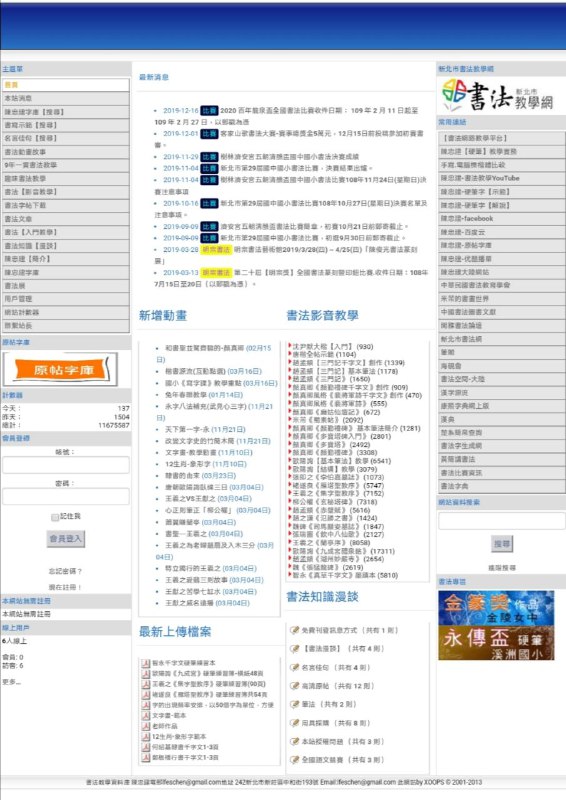This screenshot has height=800, width=566.
Task: Open 中華民國書法教育學會 link
Action: (x=502, y=285)
